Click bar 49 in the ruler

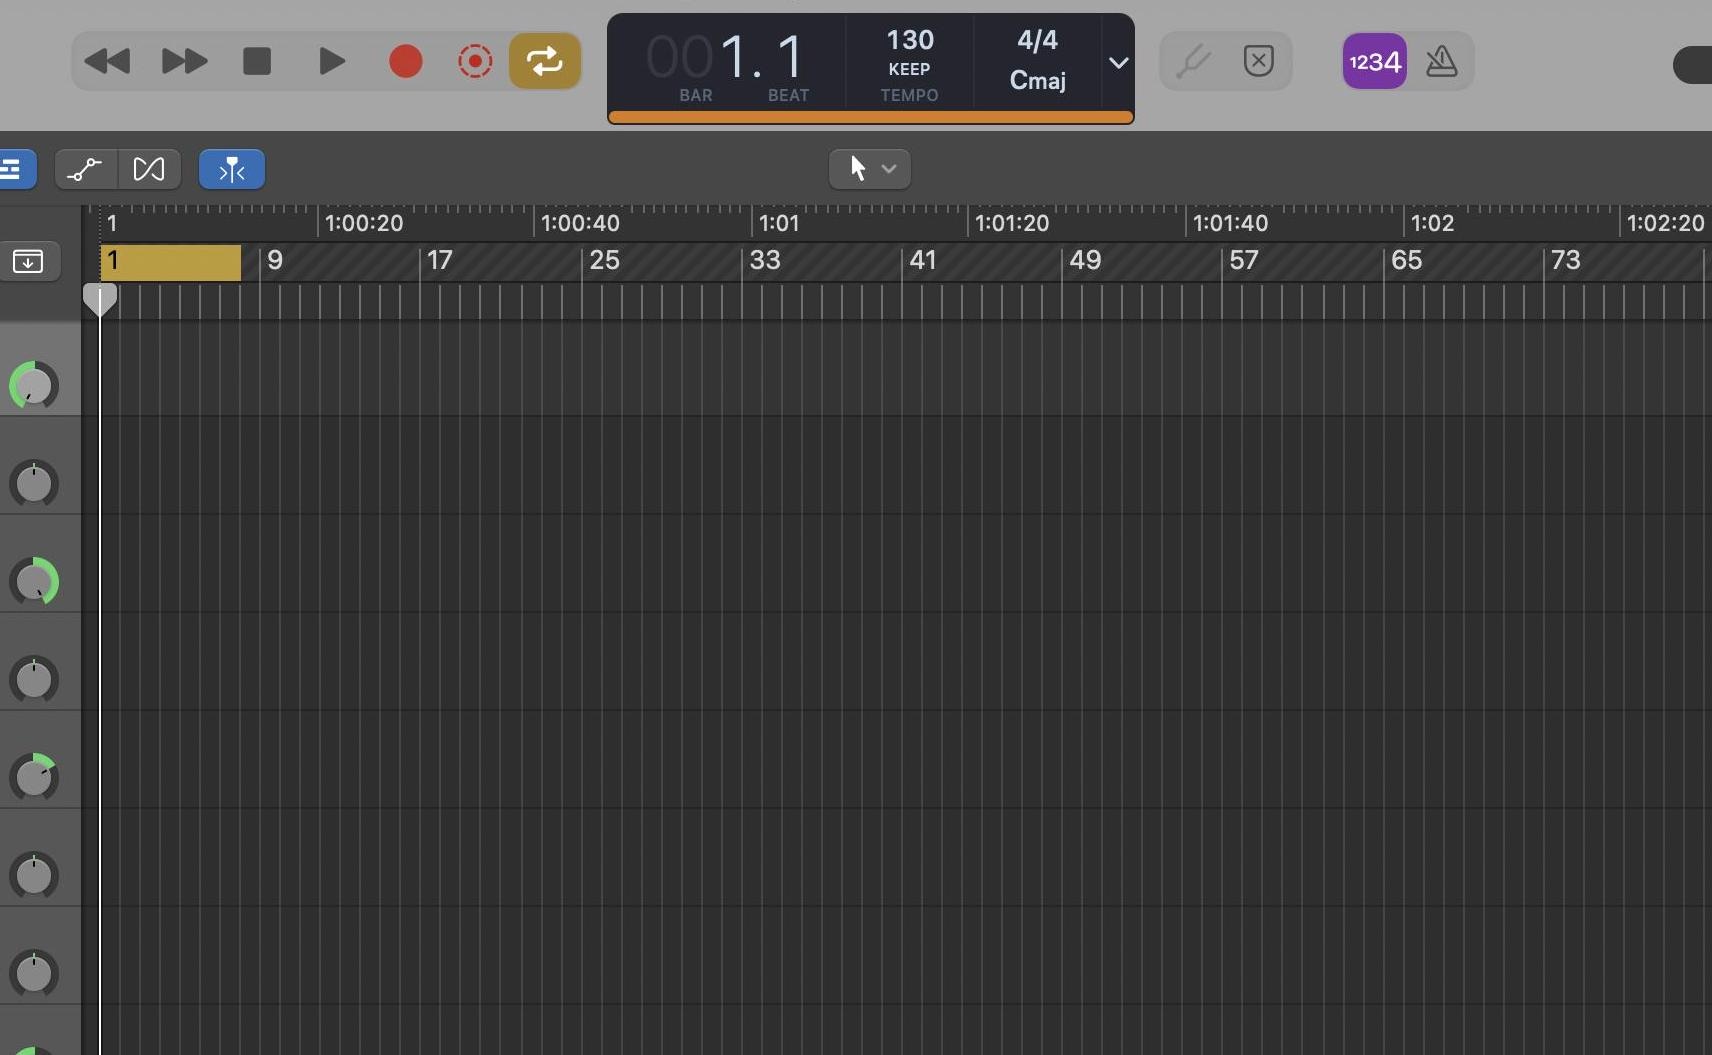pyautogui.click(x=1085, y=261)
